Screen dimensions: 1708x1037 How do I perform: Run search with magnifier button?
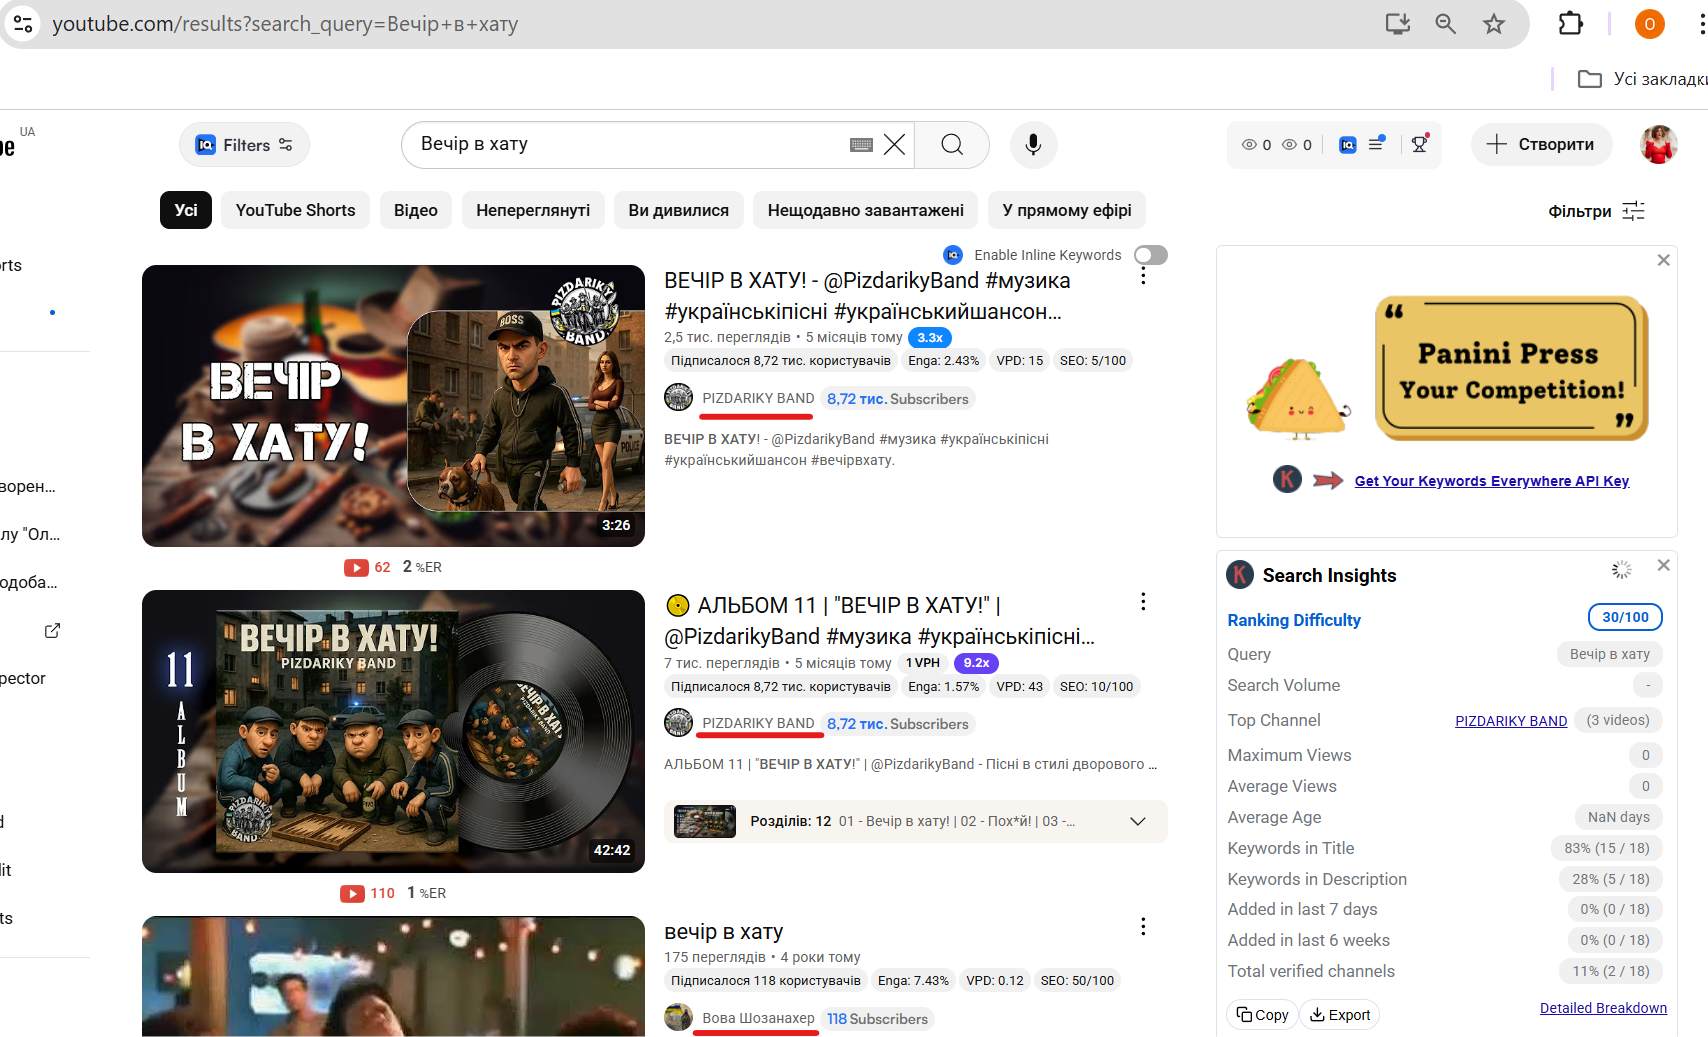(x=952, y=145)
